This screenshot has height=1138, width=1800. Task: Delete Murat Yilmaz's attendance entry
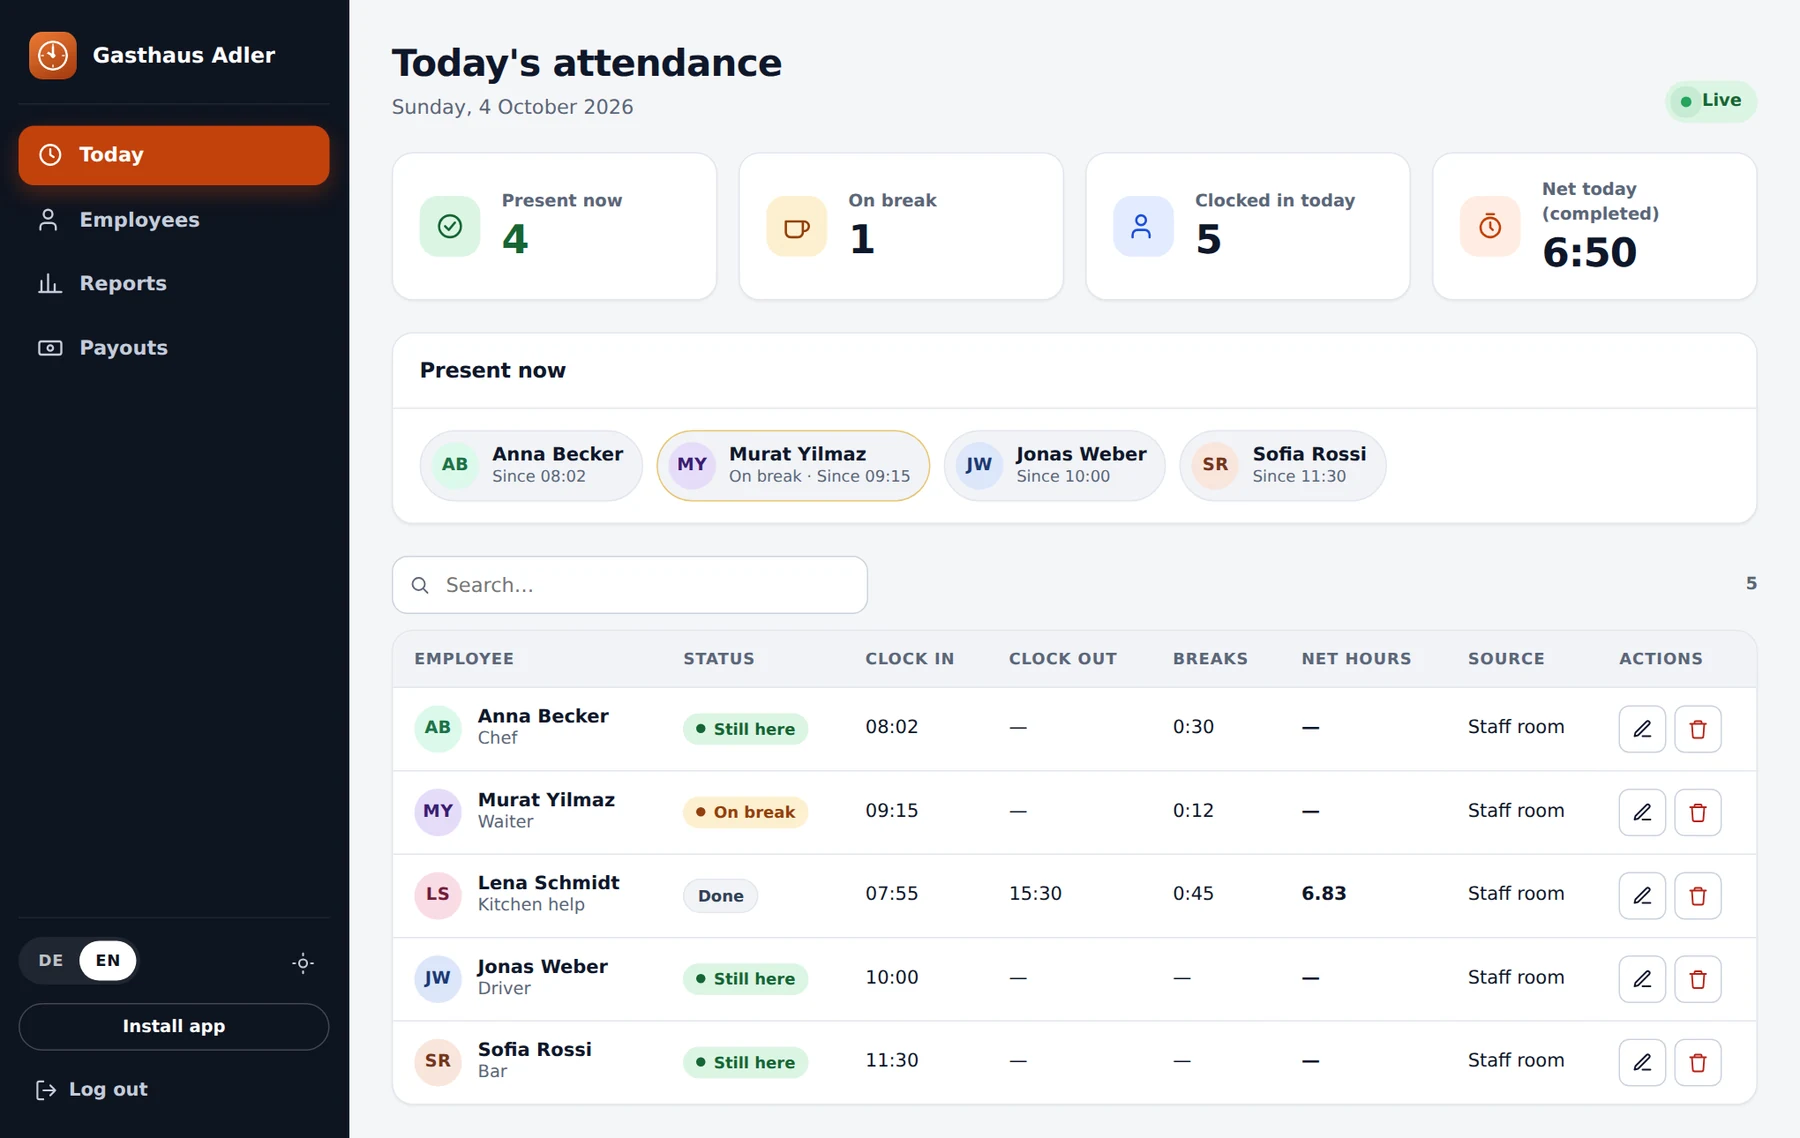tap(1698, 812)
